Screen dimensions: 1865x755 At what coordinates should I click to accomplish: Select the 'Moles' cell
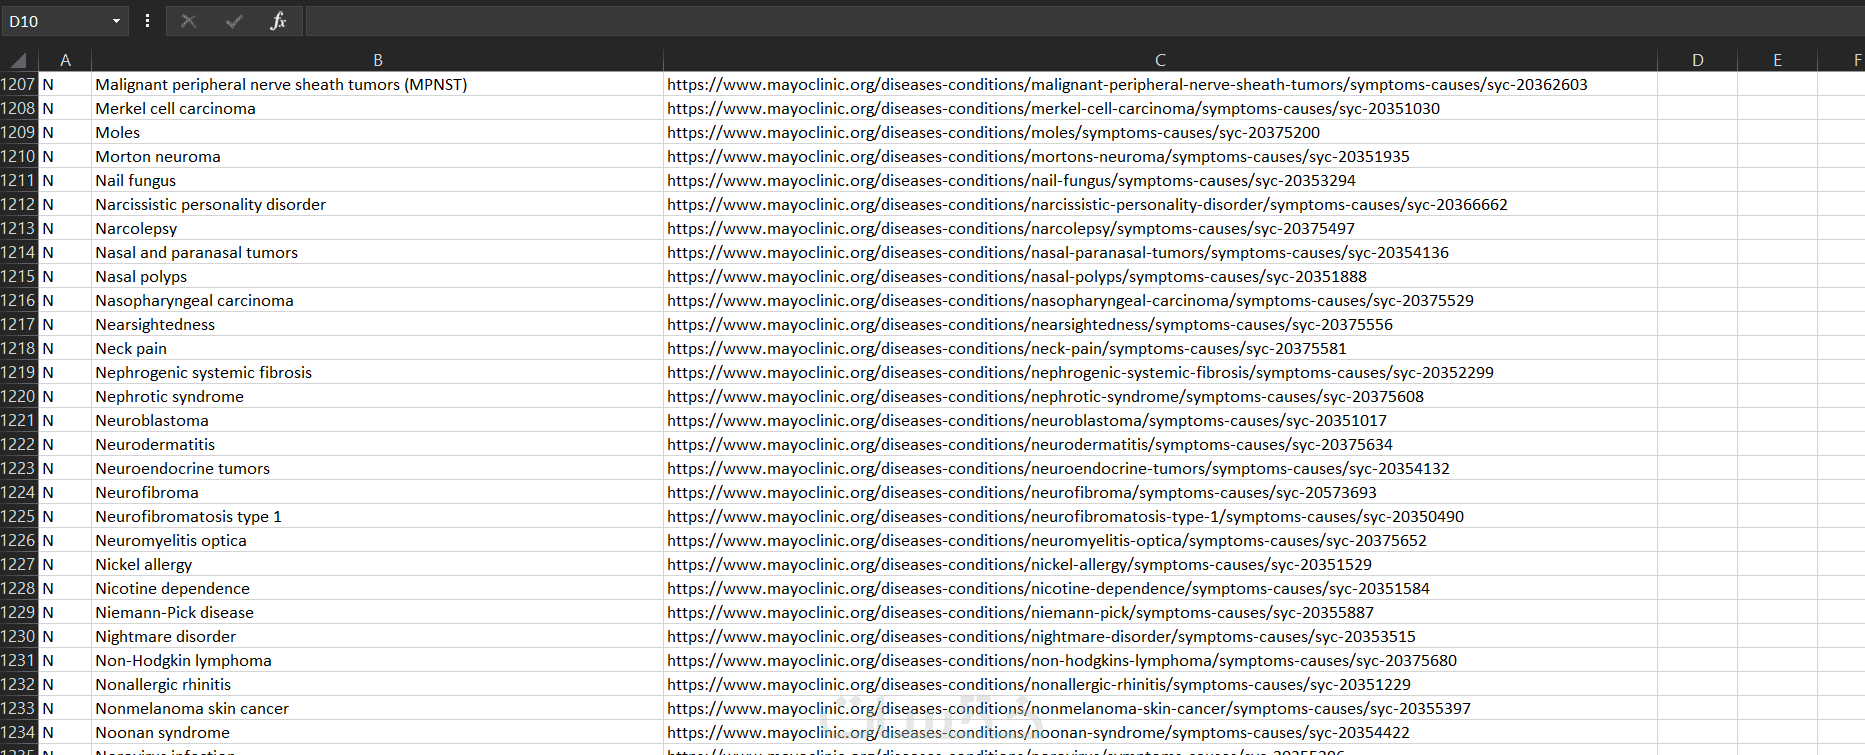point(377,132)
